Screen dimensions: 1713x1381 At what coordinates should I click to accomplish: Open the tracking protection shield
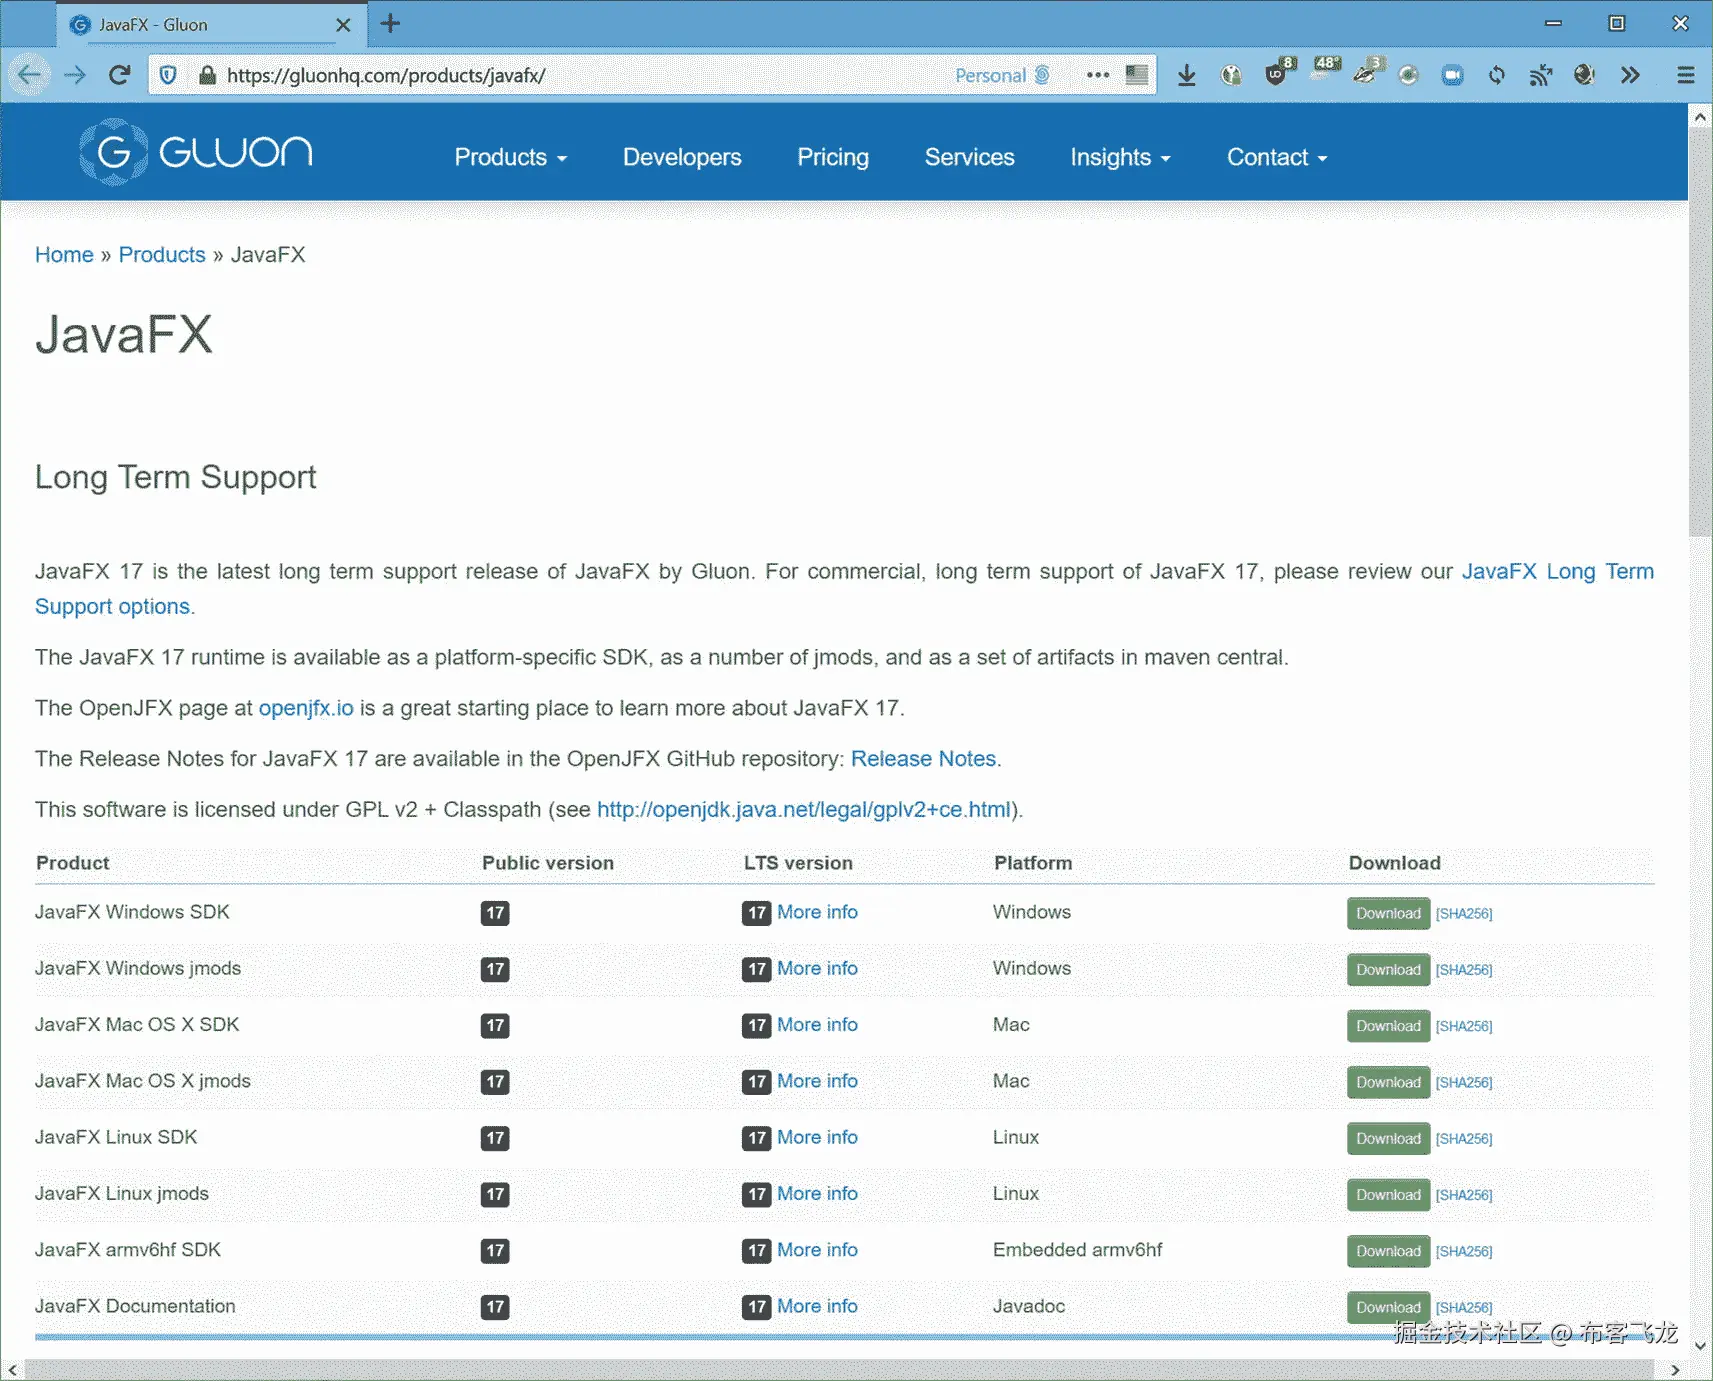pyautogui.click(x=169, y=75)
